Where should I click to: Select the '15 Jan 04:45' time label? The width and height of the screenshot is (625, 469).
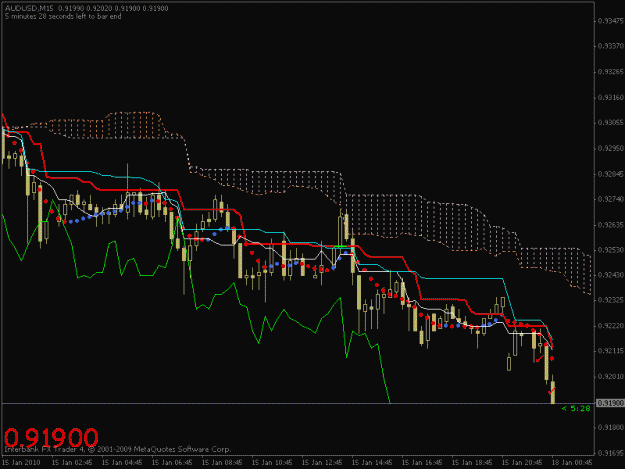click(122, 463)
